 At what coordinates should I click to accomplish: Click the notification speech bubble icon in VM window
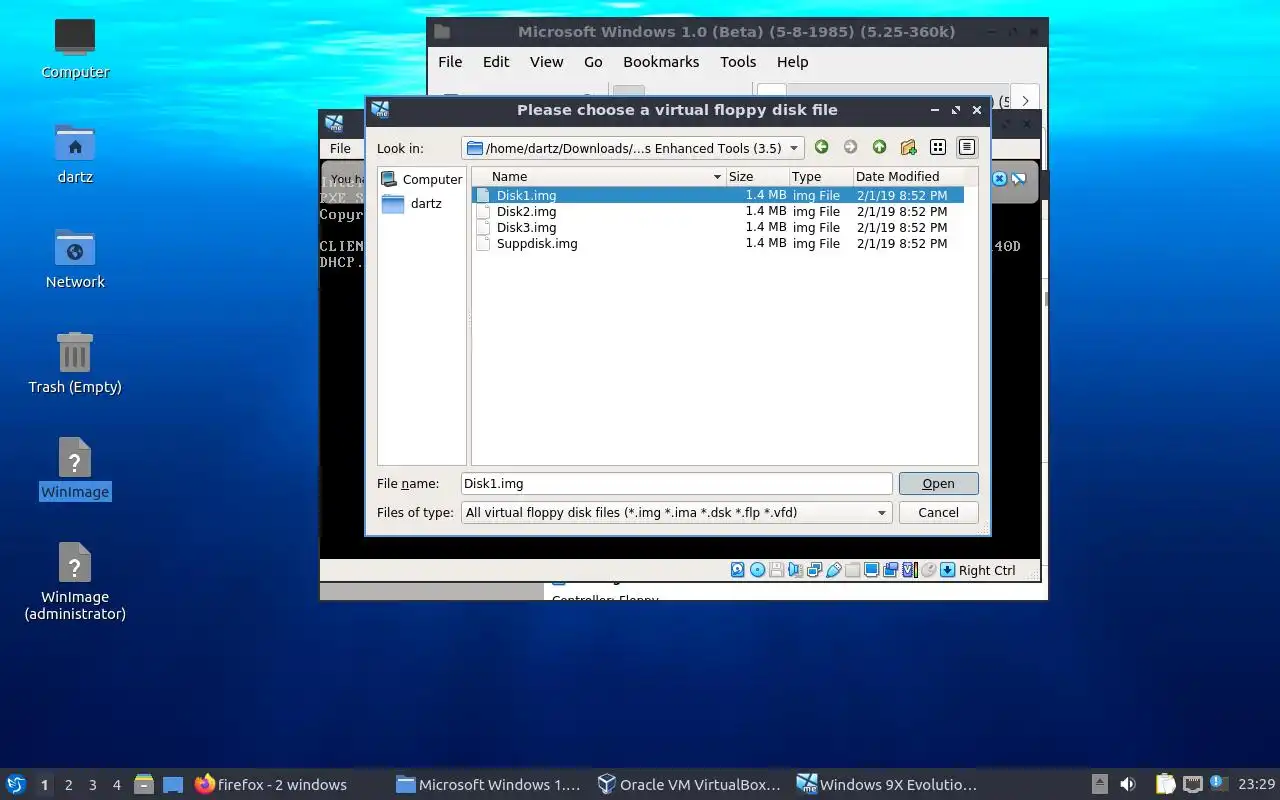pyautogui.click(x=1018, y=178)
